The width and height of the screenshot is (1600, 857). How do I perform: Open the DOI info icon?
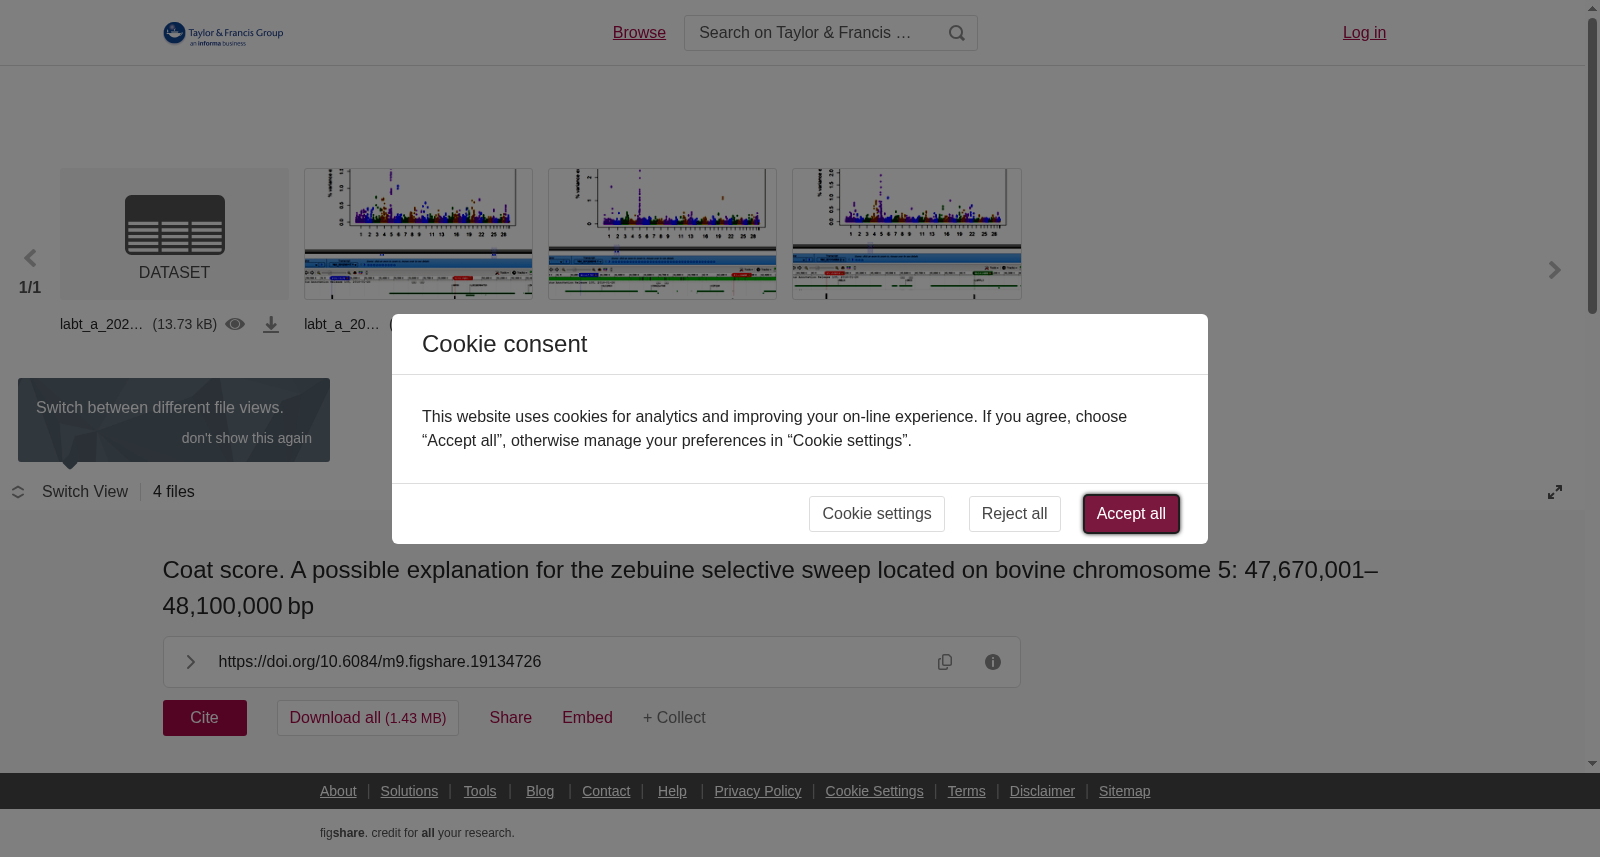coord(993,662)
